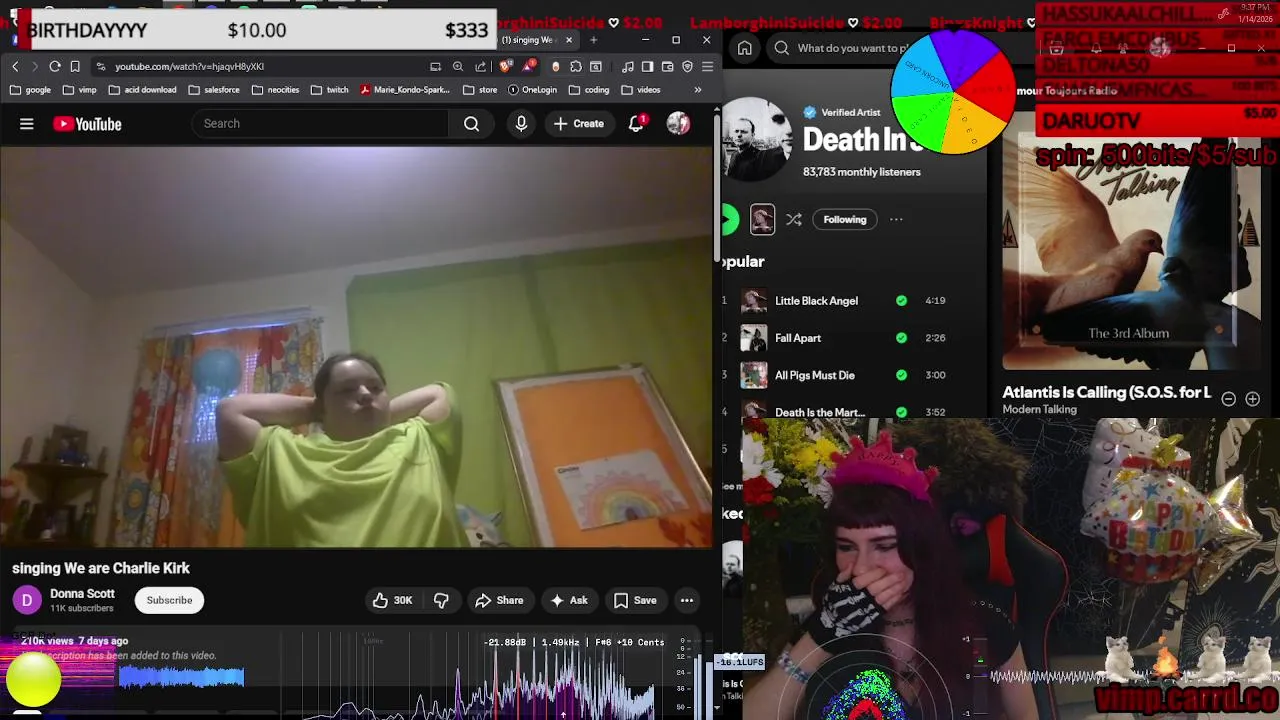This screenshot has width=1280, height=720.
Task: Open the Marie_Kondo-Spark PDF bookmark
Action: 405,90
